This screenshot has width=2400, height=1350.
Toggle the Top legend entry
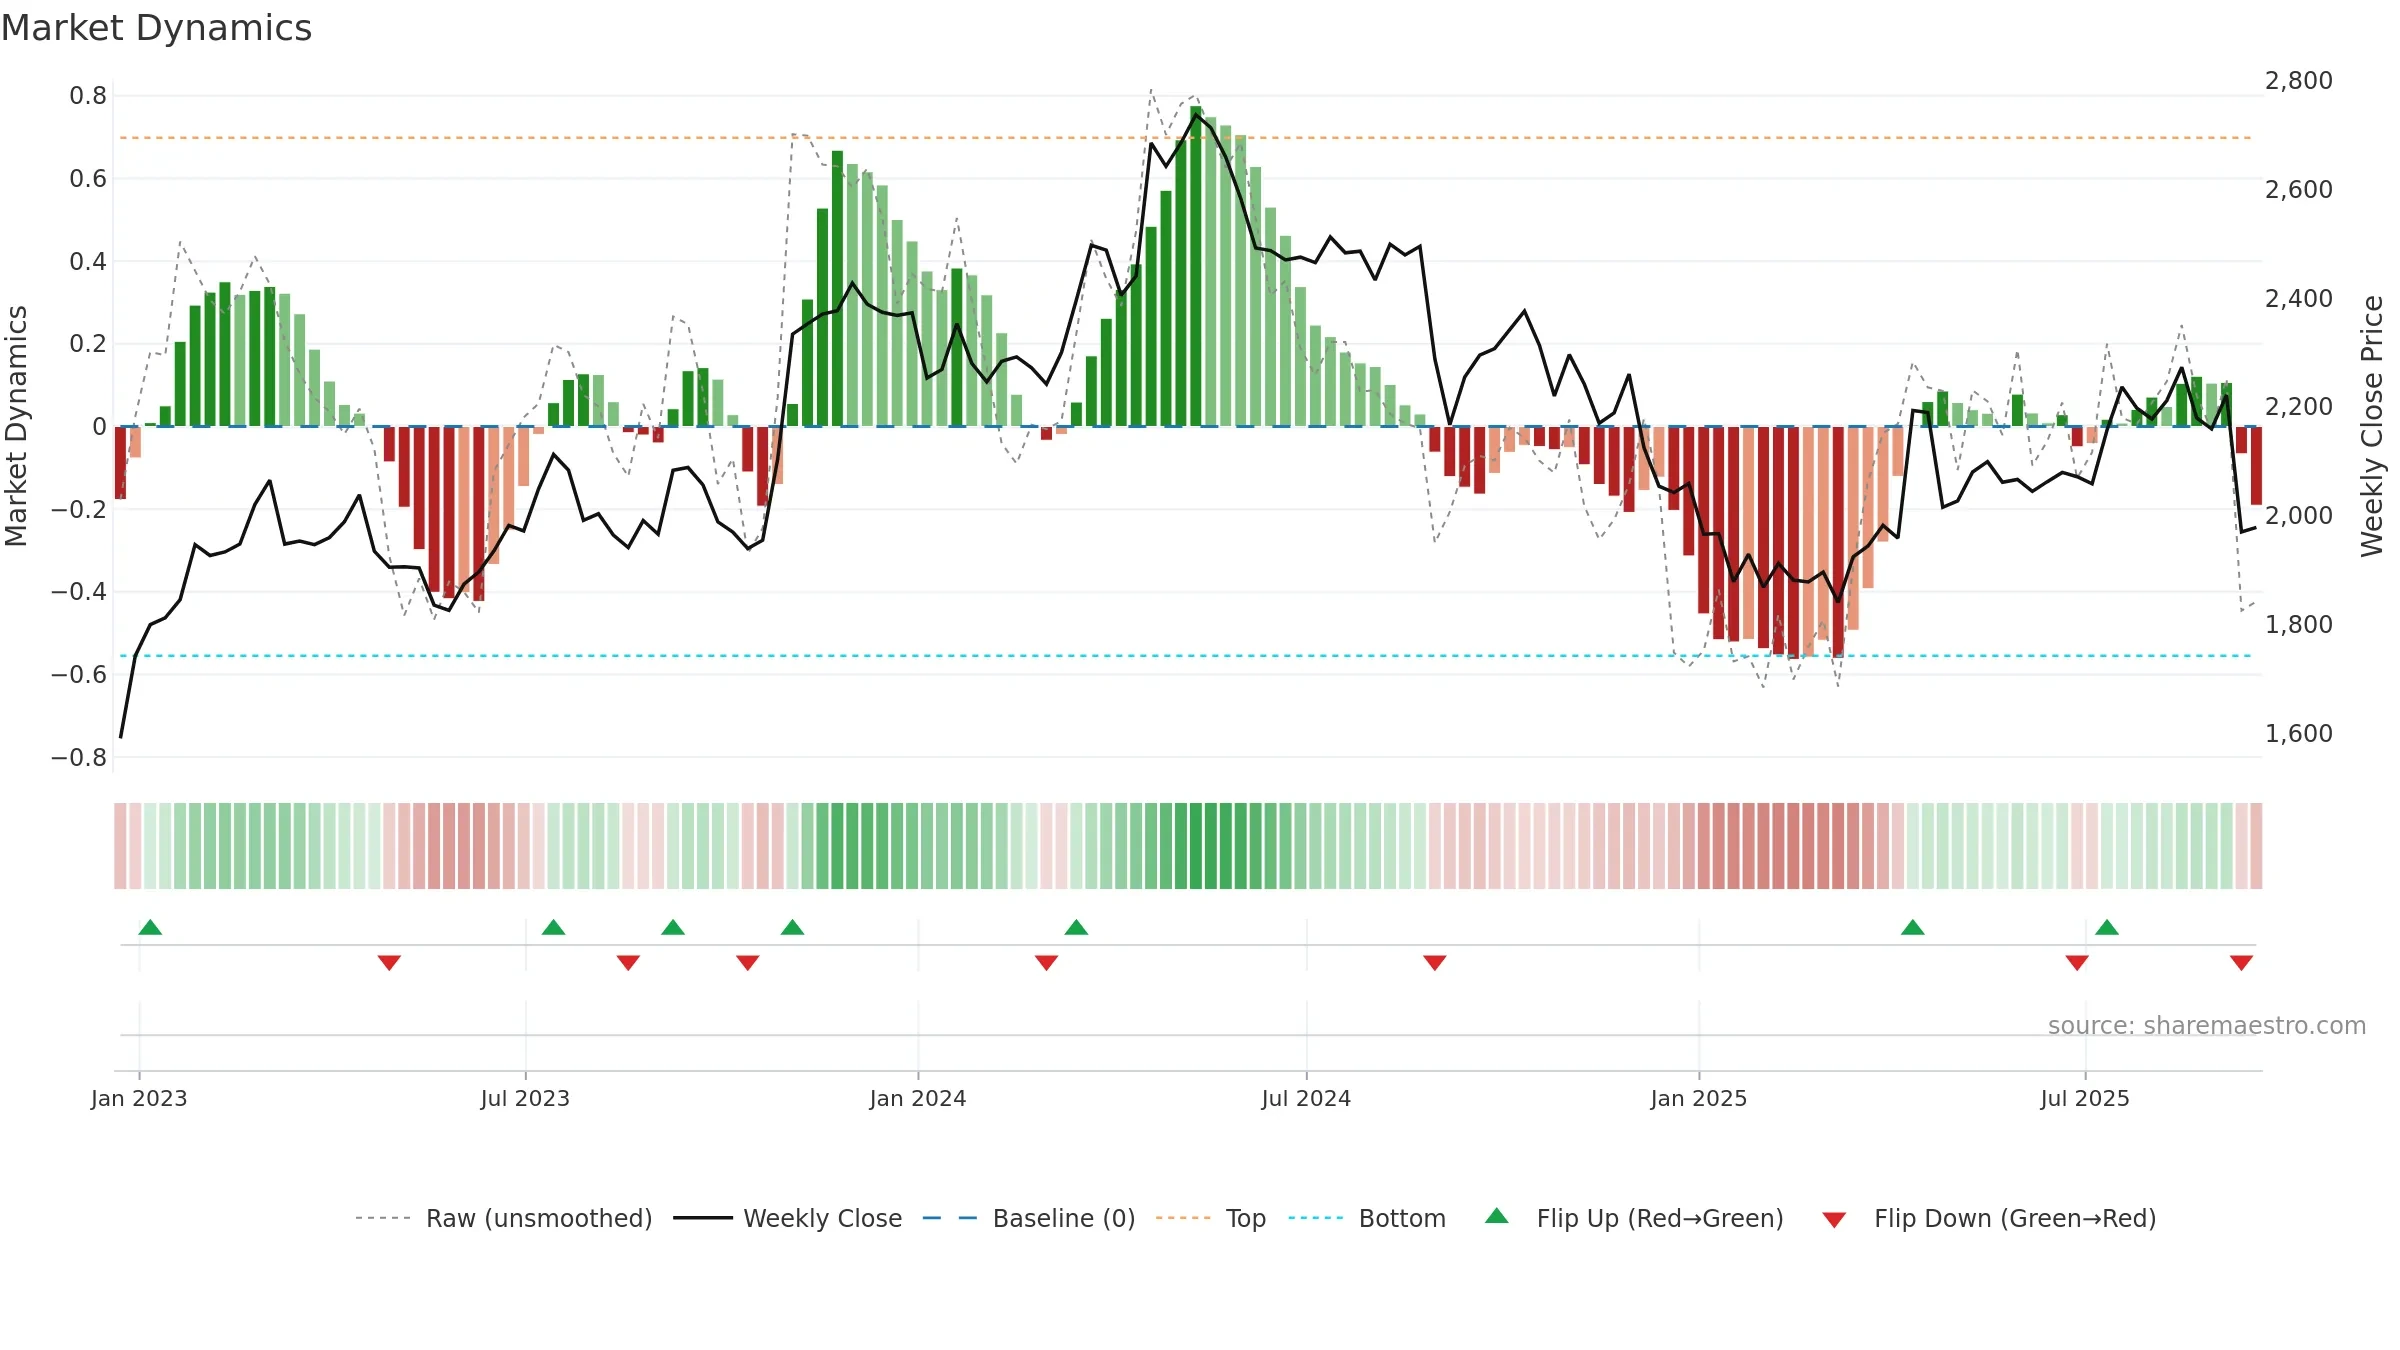coord(1210,1218)
